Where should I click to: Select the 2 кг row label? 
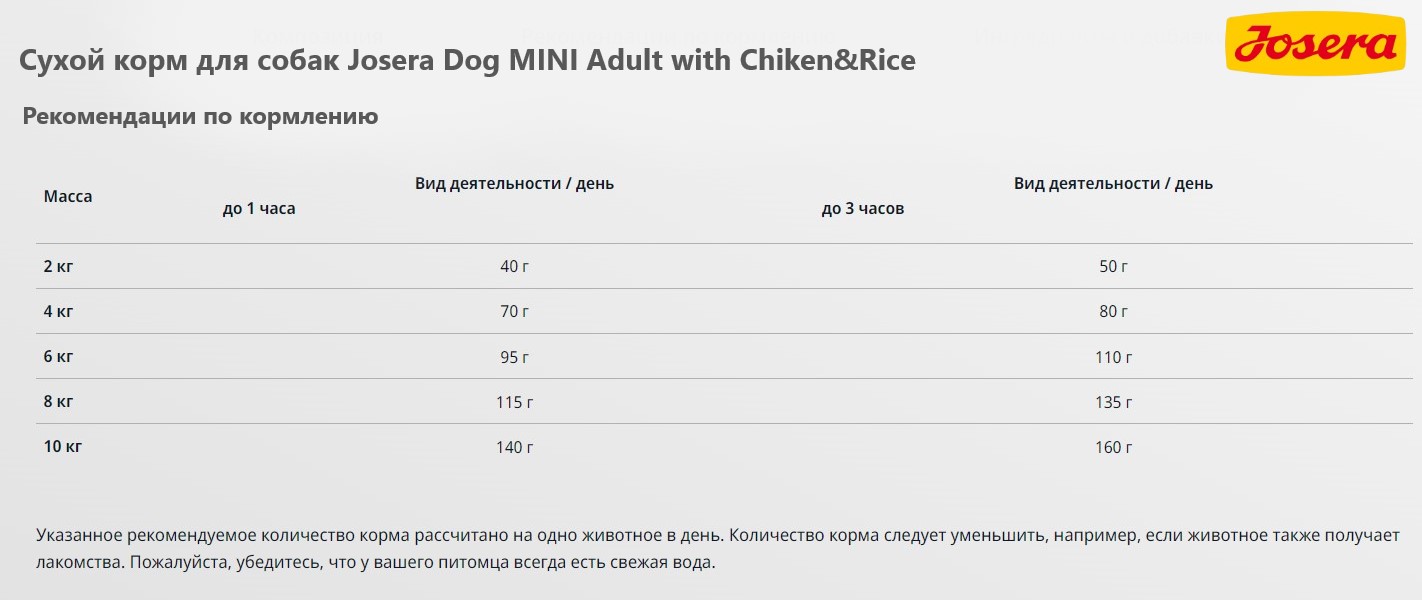coord(59,266)
